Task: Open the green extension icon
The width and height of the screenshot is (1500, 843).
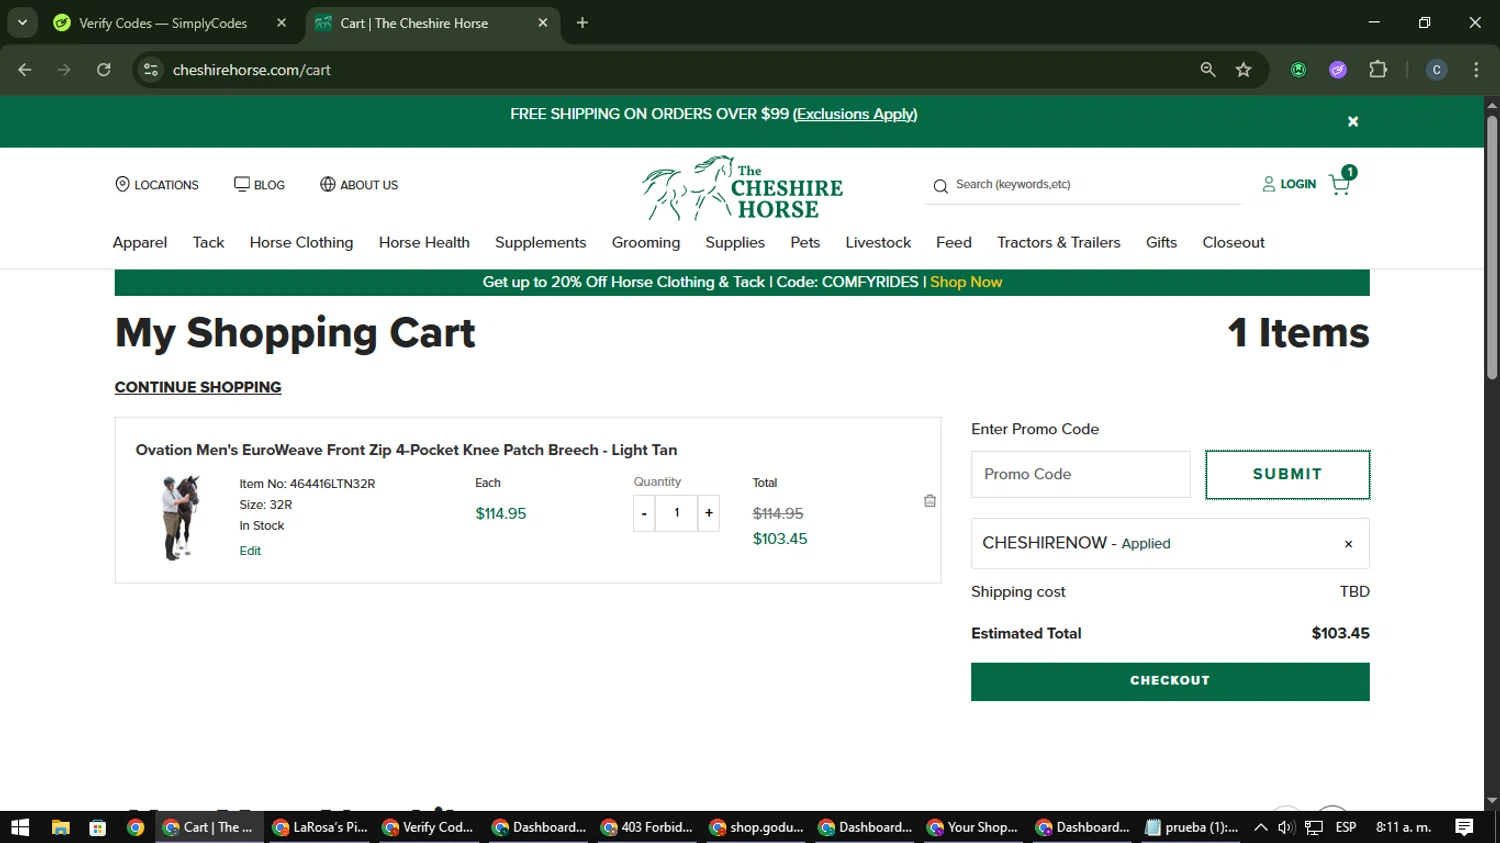Action: [1298, 70]
